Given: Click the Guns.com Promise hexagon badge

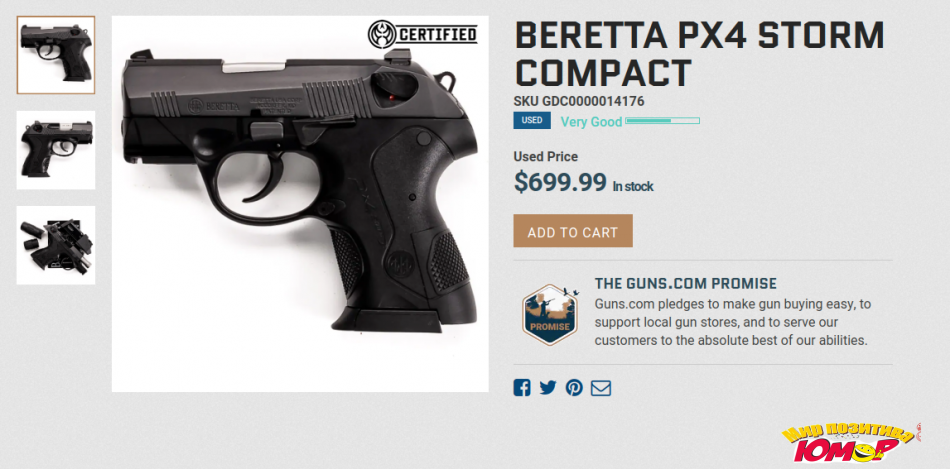Looking at the screenshot, I should coord(550,314).
